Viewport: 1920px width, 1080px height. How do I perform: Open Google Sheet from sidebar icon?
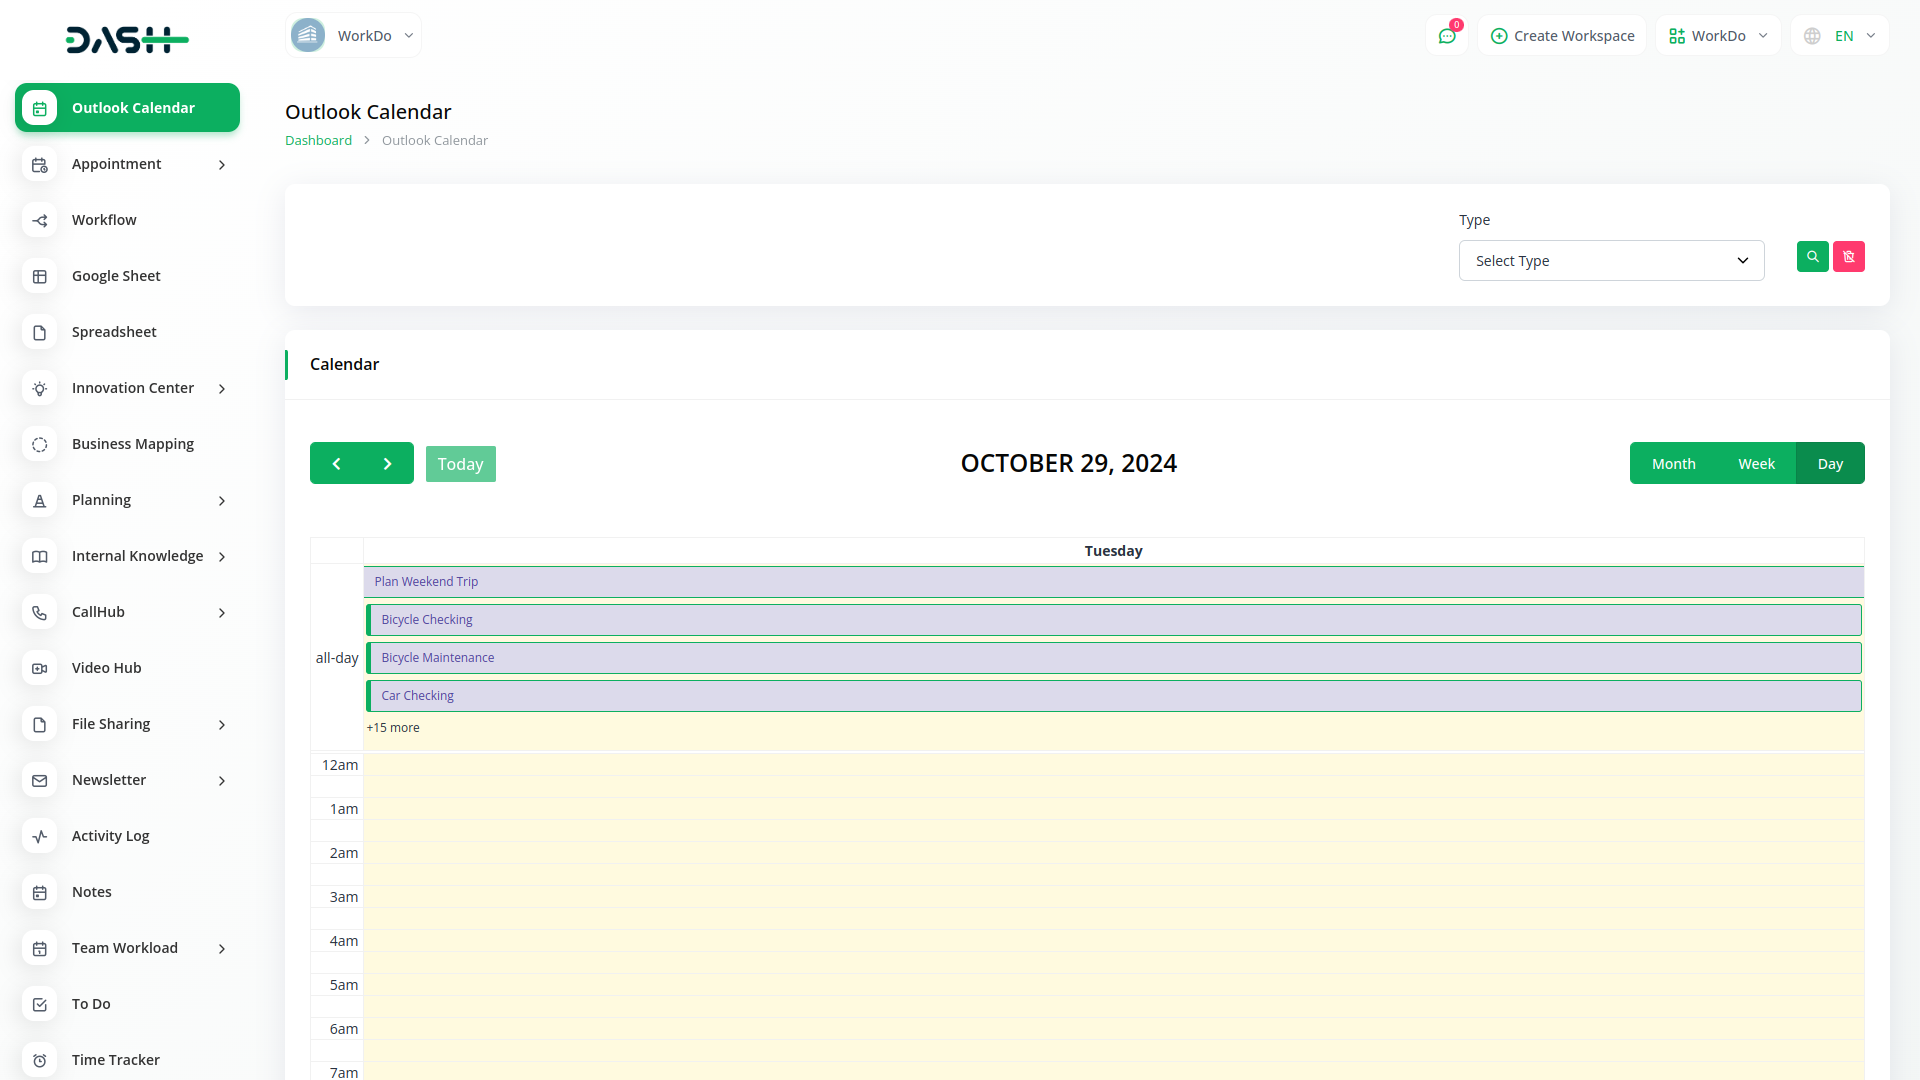coord(40,276)
